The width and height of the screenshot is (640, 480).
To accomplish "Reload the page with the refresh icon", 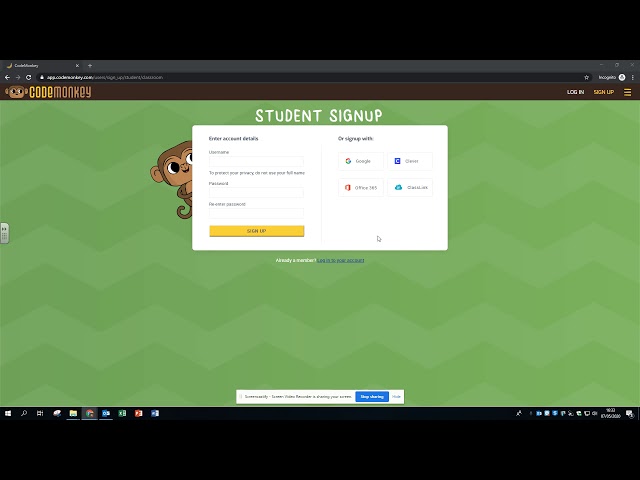I will [x=29, y=77].
